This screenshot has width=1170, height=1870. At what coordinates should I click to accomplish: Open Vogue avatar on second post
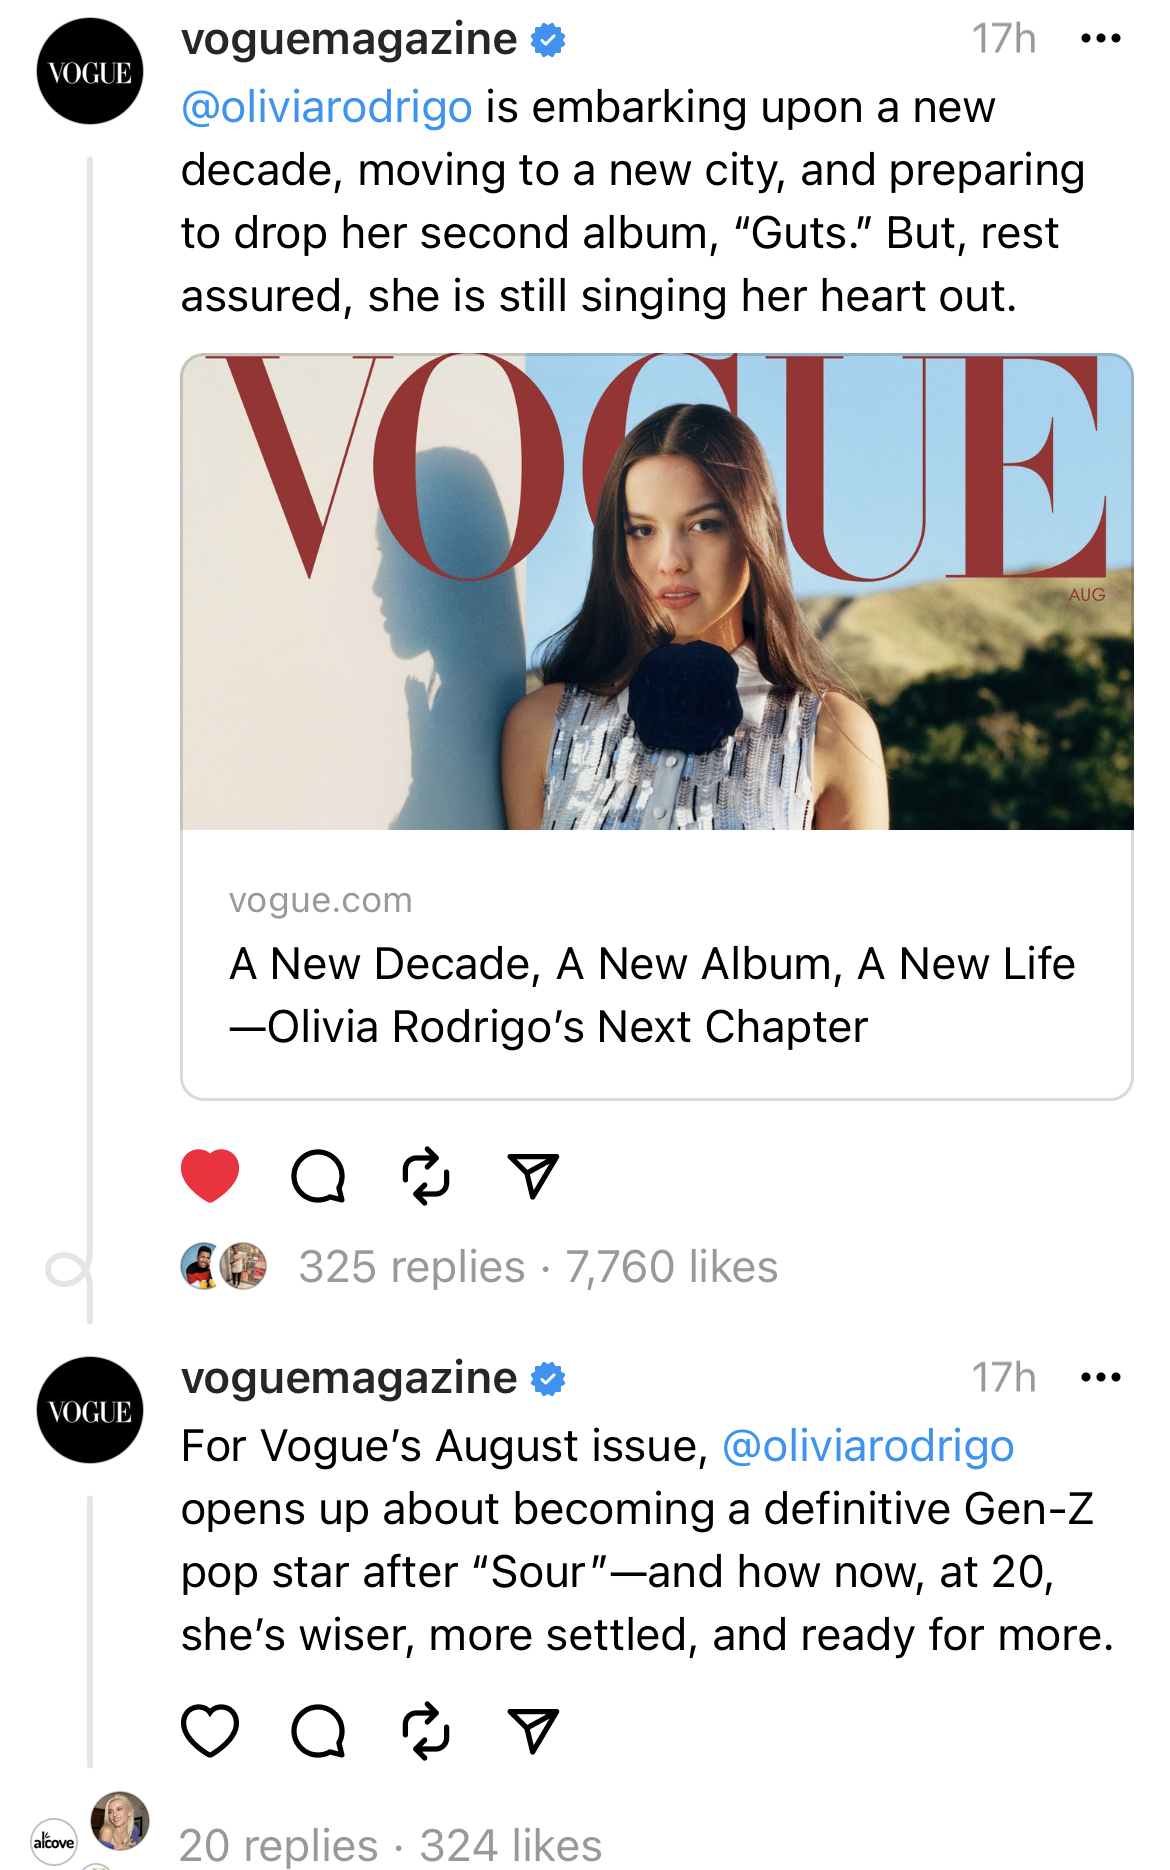(90, 1410)
